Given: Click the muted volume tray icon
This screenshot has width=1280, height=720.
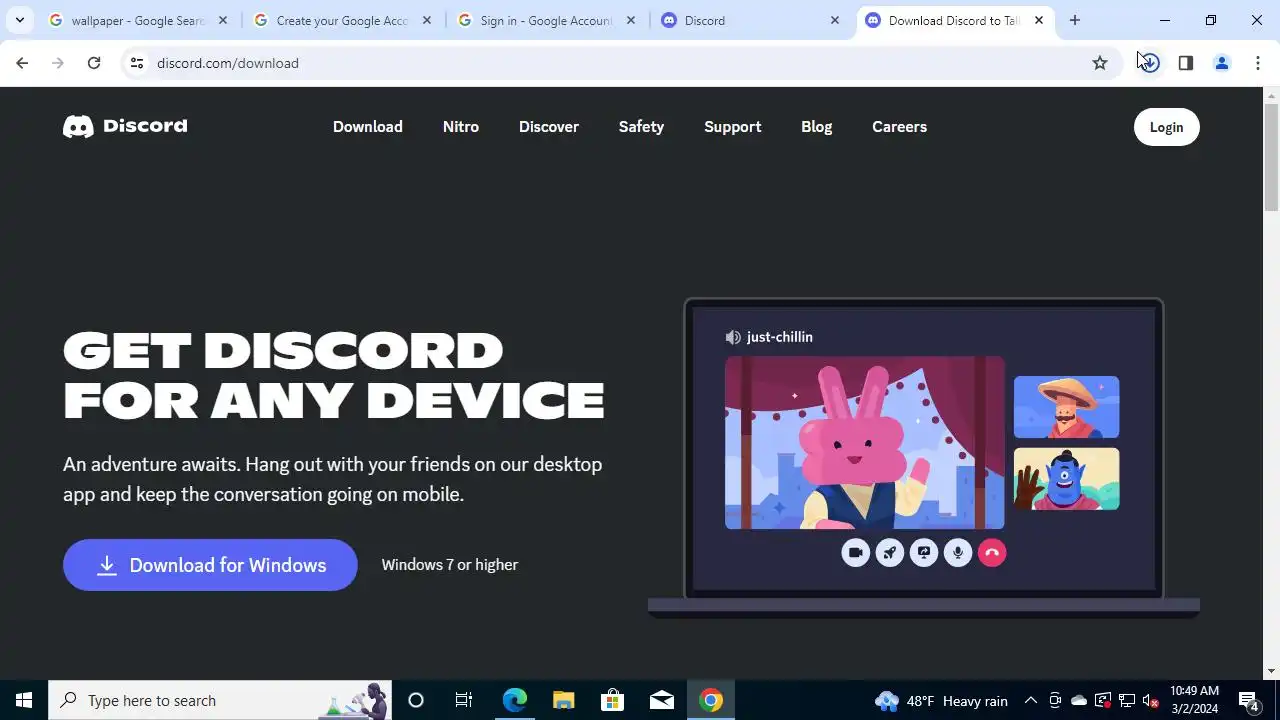Looking at the screenshot, I should coord(1150,700).
